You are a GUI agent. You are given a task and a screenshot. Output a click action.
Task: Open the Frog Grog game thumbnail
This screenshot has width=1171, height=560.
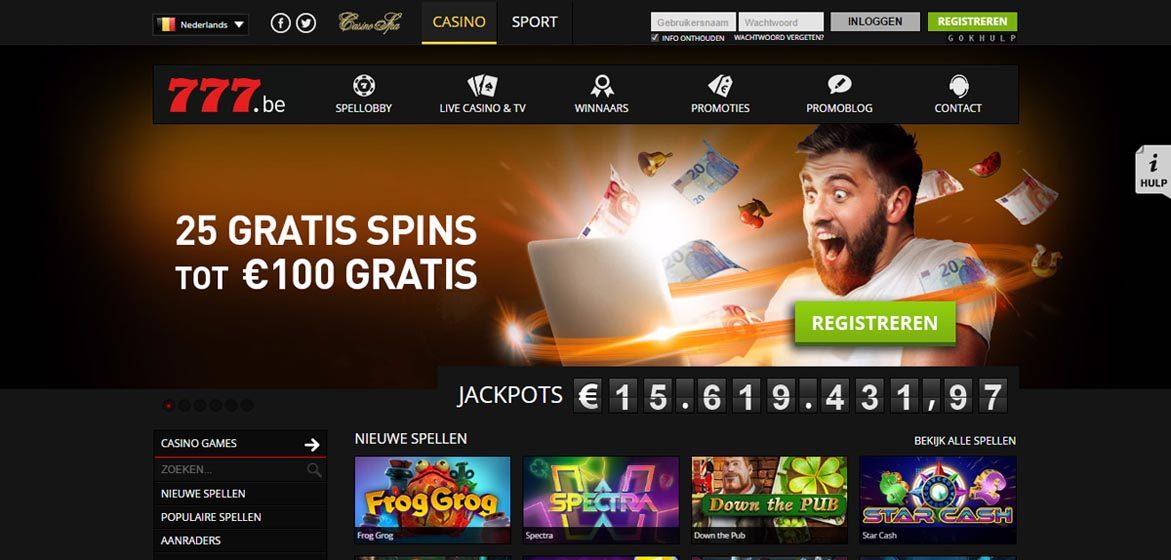432,500
